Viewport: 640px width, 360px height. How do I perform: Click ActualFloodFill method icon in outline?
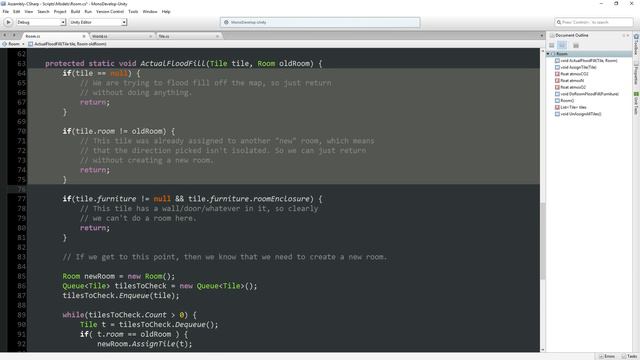557,60
